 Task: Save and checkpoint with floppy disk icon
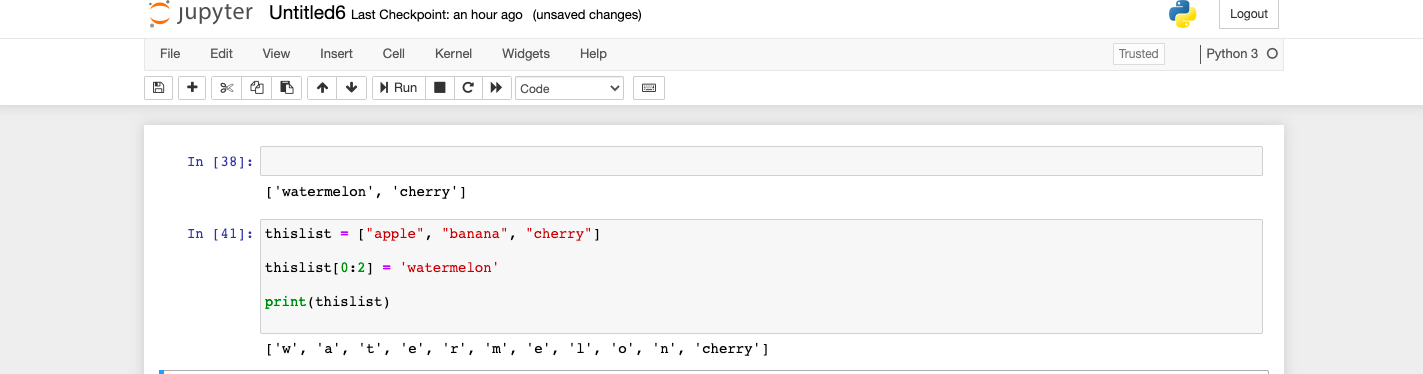[x=158, y=88]
